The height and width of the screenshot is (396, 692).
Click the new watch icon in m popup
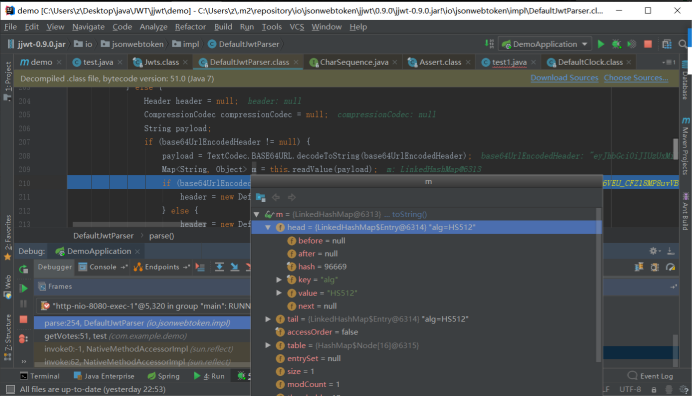[260, 197]
